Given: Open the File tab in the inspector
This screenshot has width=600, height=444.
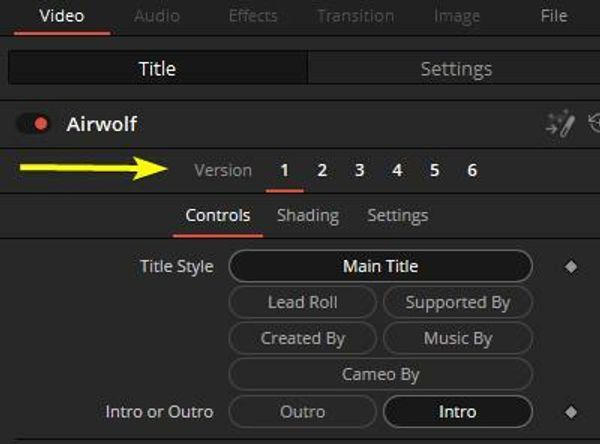Looking at the screenshot, I should coord(554,16).
